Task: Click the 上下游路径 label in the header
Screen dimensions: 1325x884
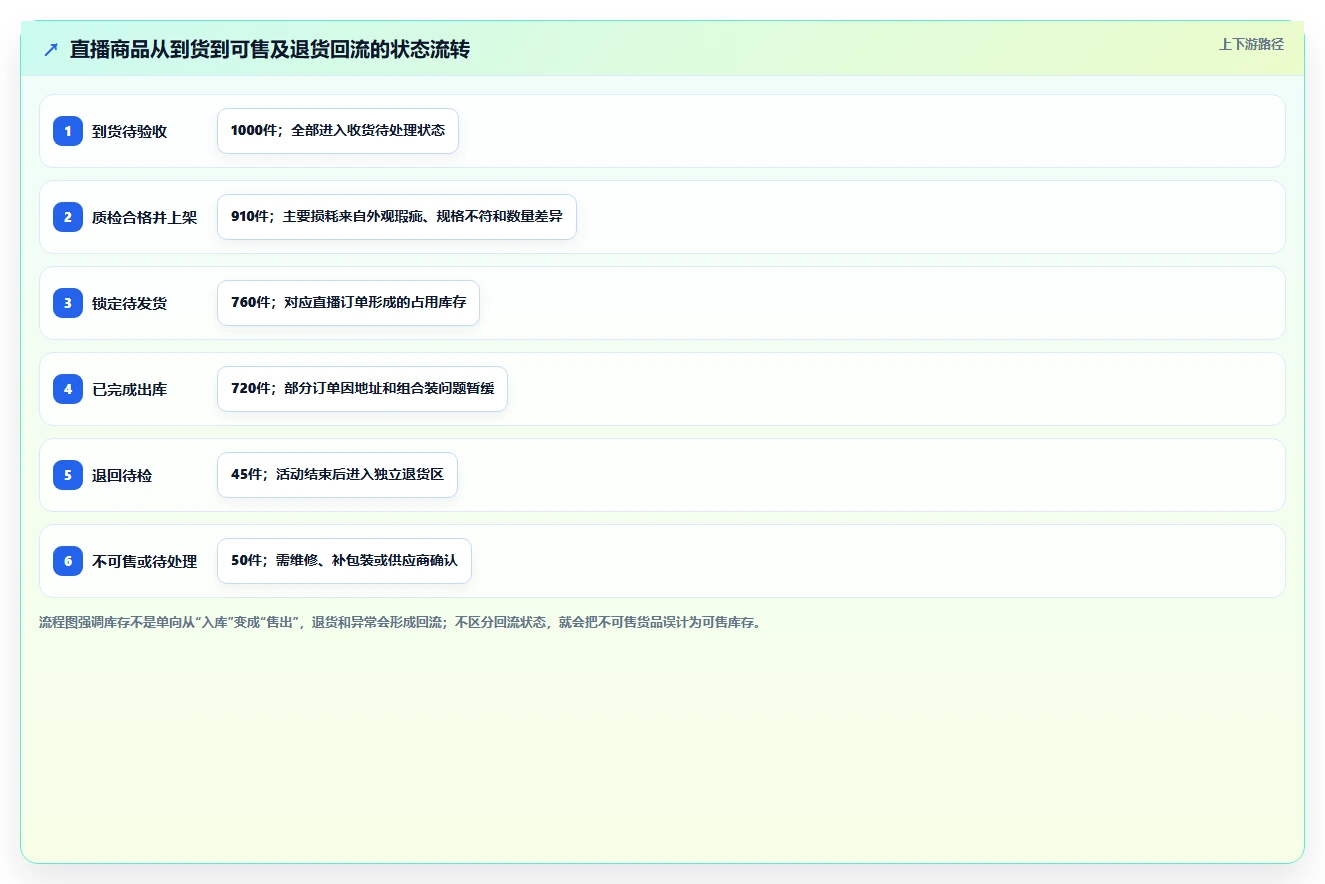Action: (x=1251, y=44)
